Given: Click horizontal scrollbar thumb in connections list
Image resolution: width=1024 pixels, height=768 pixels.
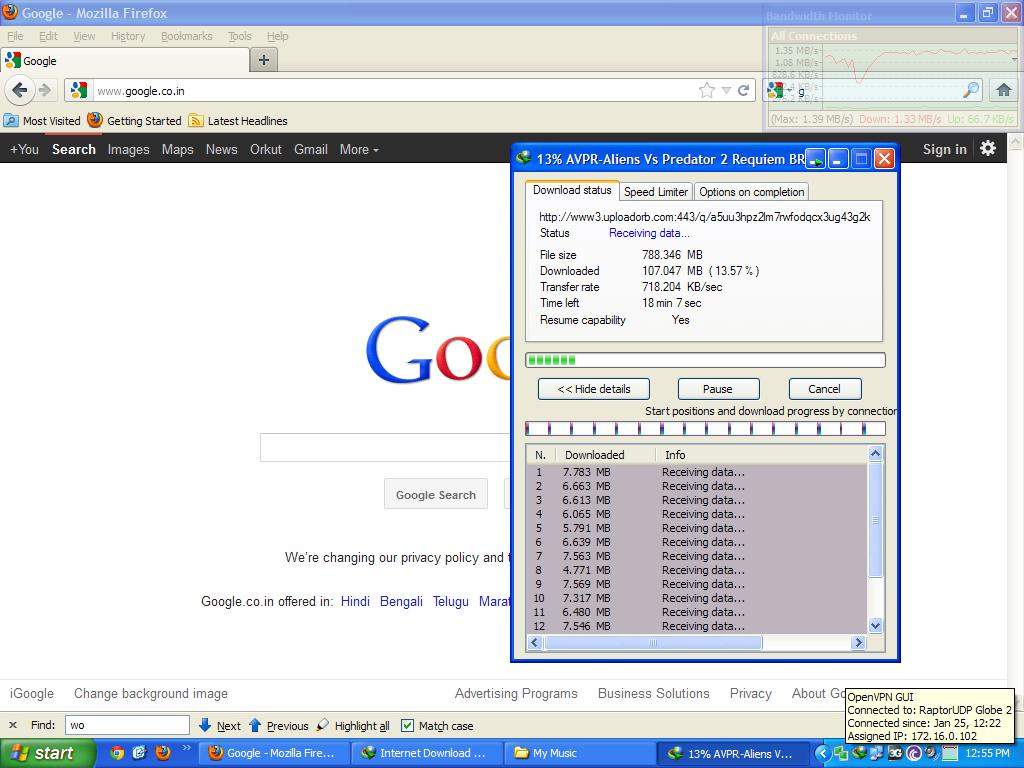Looking at the screenshot, I should (653, 643).
